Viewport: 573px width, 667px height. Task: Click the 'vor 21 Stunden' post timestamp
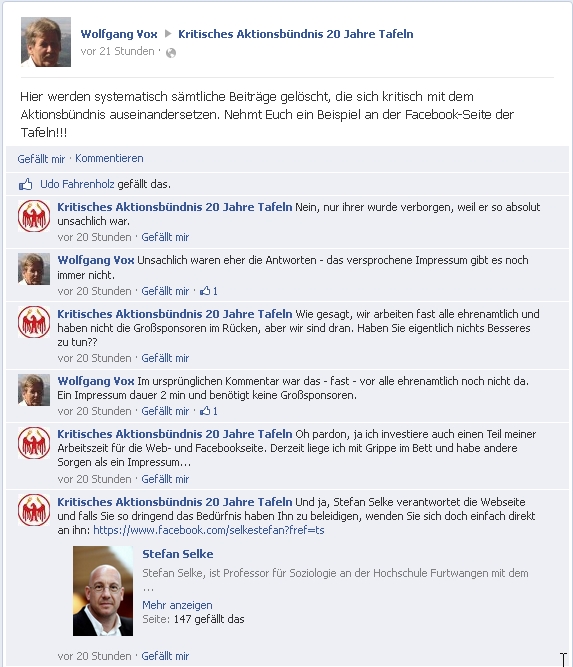click(117, 51)
